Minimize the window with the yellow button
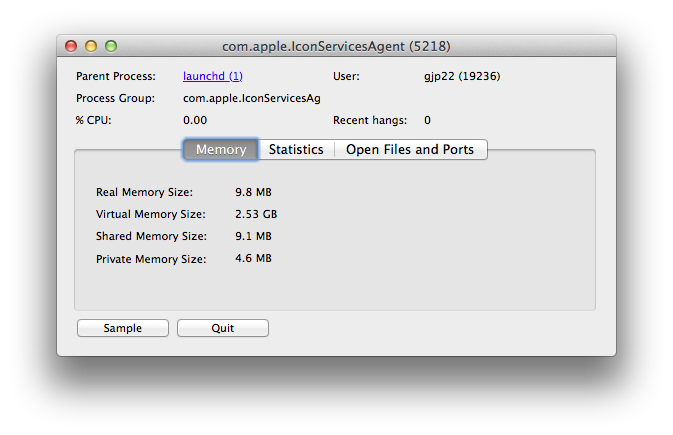 (91, 46)
